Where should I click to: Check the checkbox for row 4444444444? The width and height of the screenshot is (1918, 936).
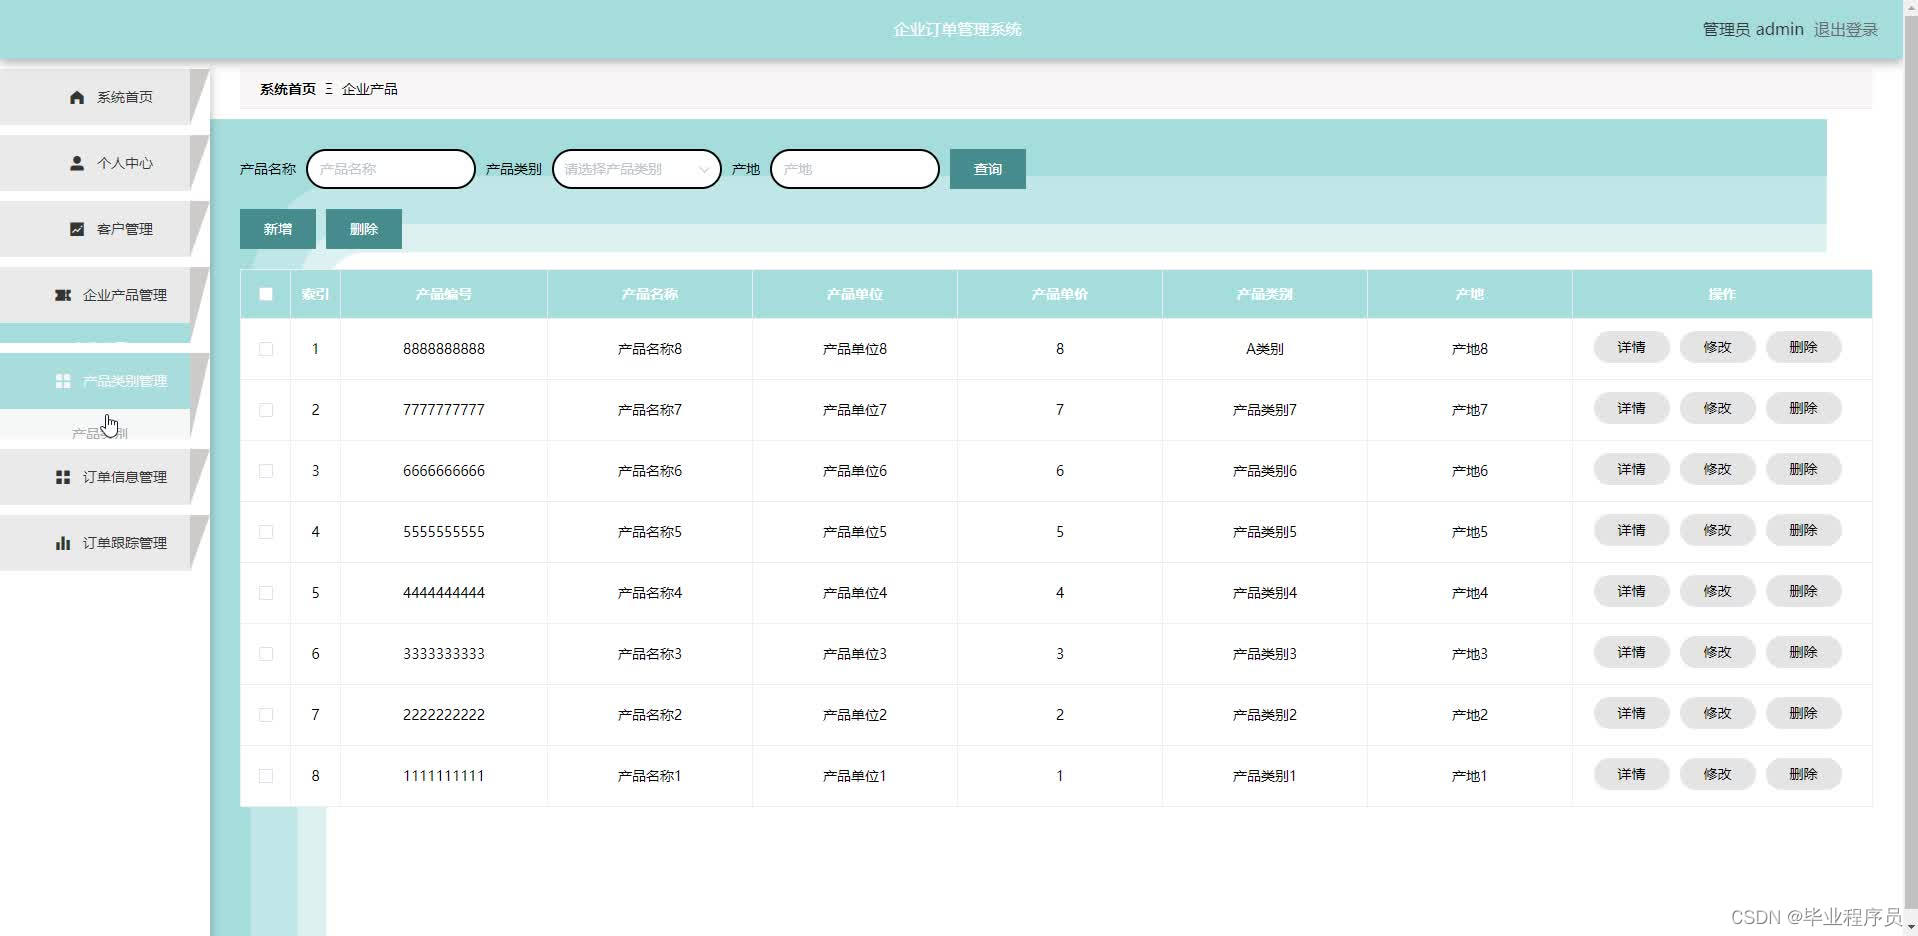266,593
